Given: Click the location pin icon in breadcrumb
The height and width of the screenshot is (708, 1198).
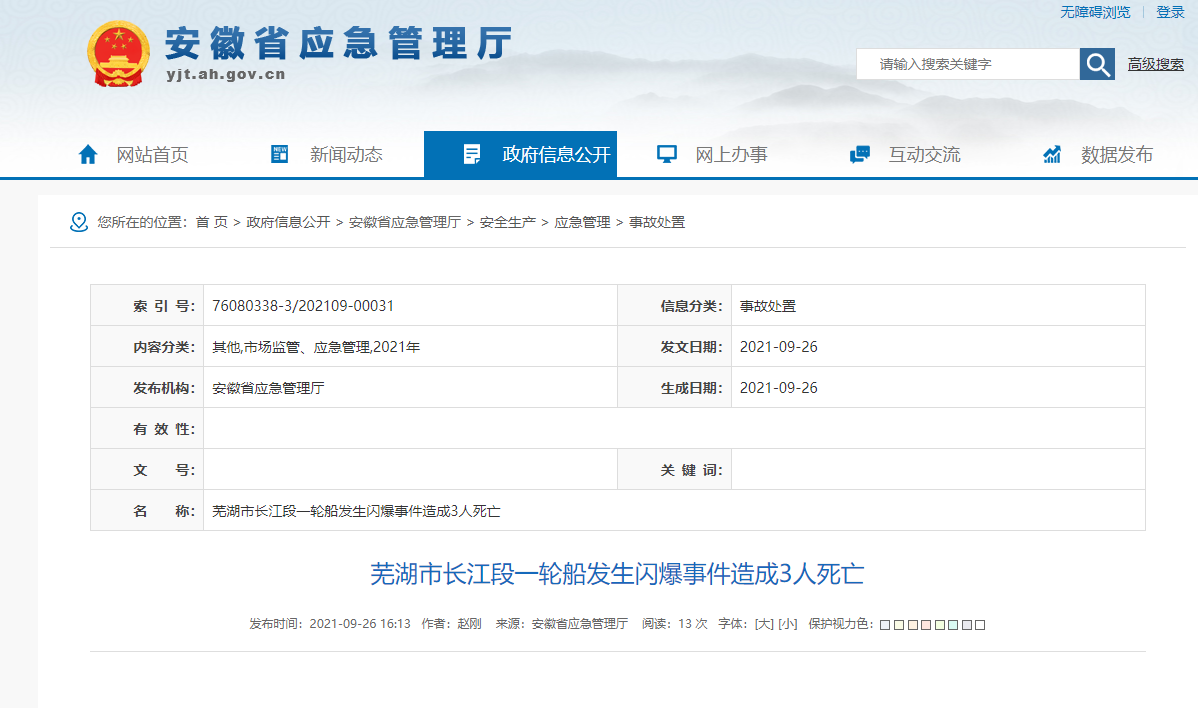Looking at the screenshot, I should [79, 222].
